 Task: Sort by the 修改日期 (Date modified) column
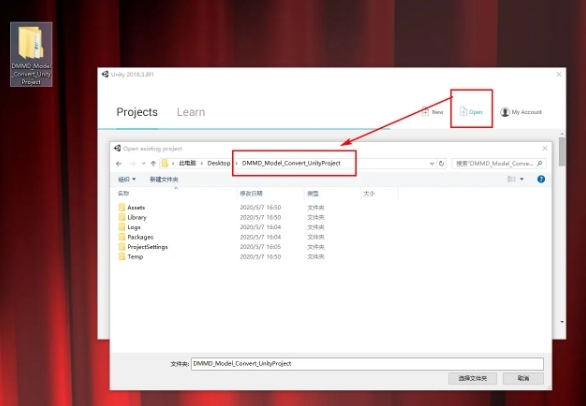(251, 193)
